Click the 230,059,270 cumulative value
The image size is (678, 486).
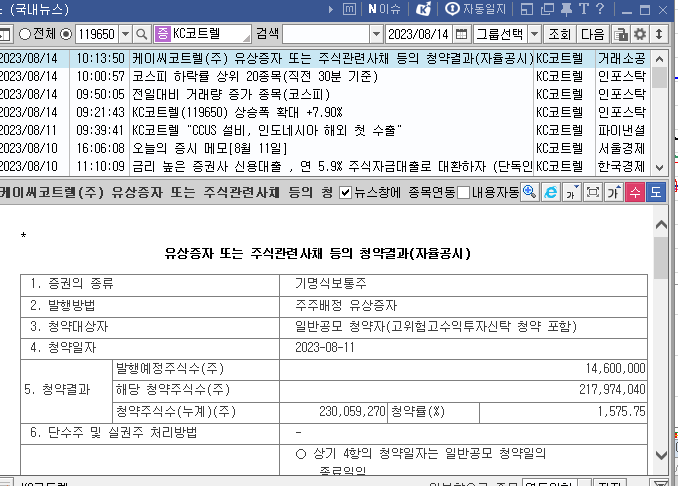pos(352,411)
